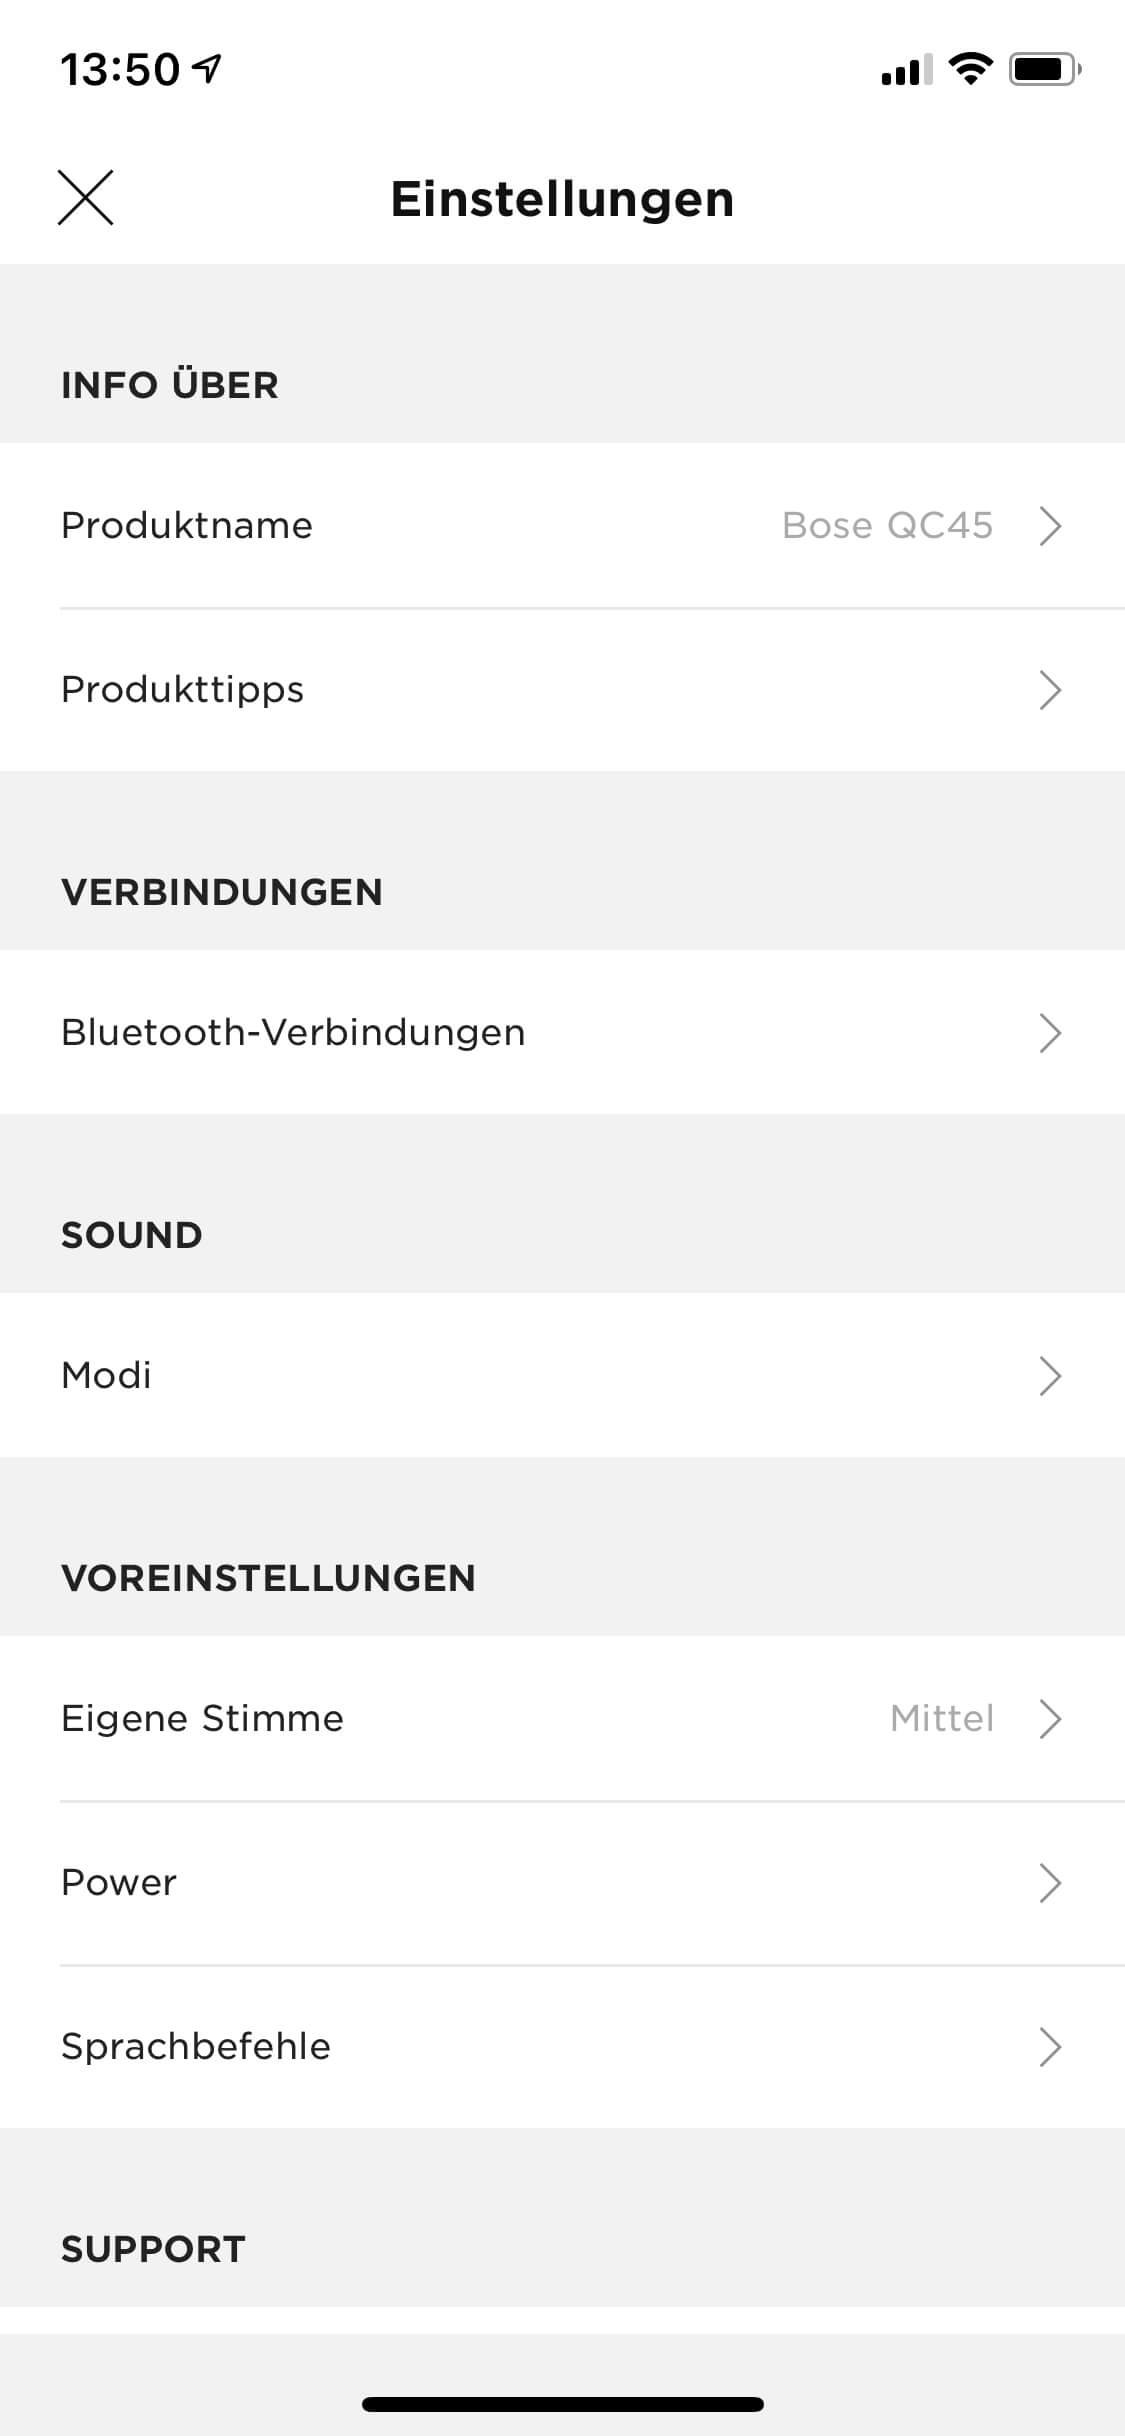Tap the cellular signal bars icon
1125x2436 pixels.
pos(906,69)
